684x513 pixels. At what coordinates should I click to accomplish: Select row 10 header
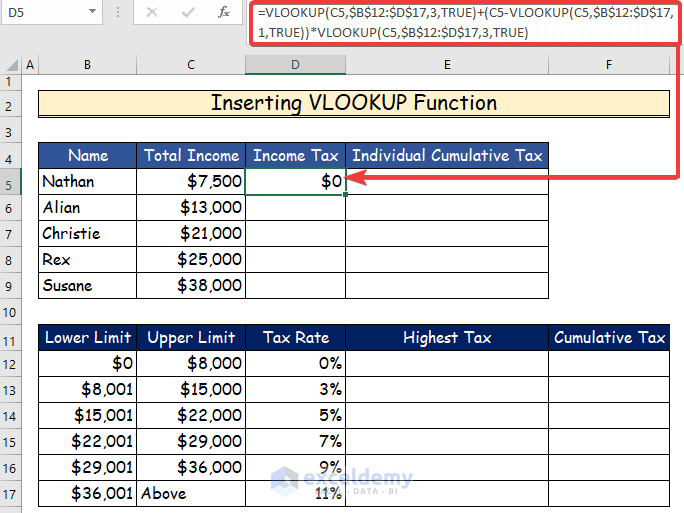pyautogui.click(x=10, y=312)
